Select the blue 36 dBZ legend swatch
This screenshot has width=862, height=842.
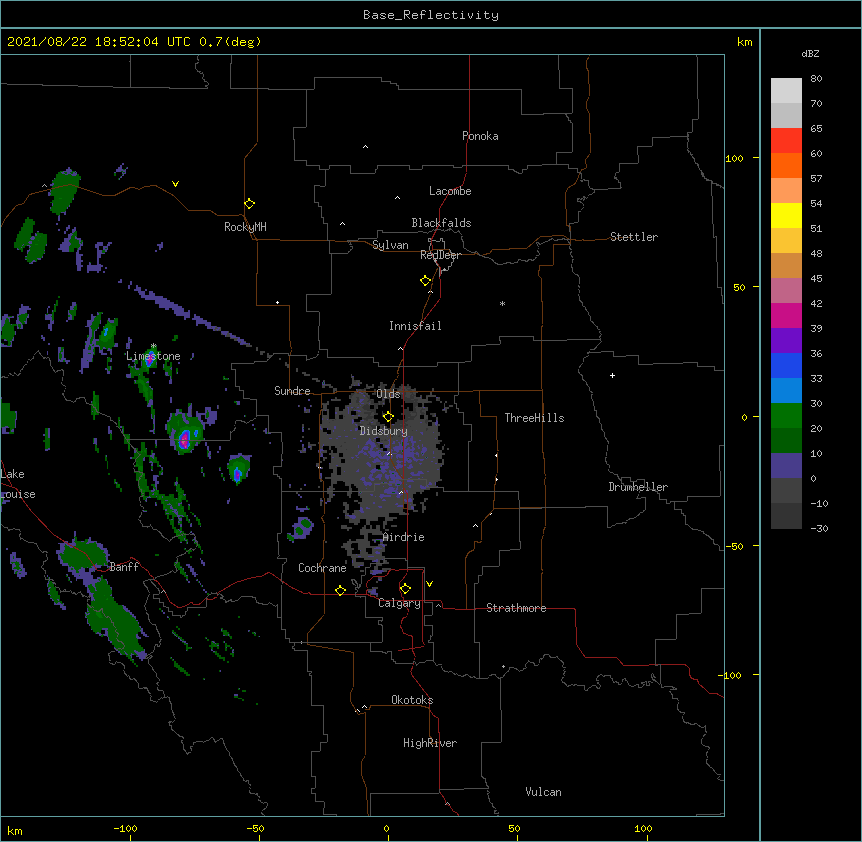point(786,365)
